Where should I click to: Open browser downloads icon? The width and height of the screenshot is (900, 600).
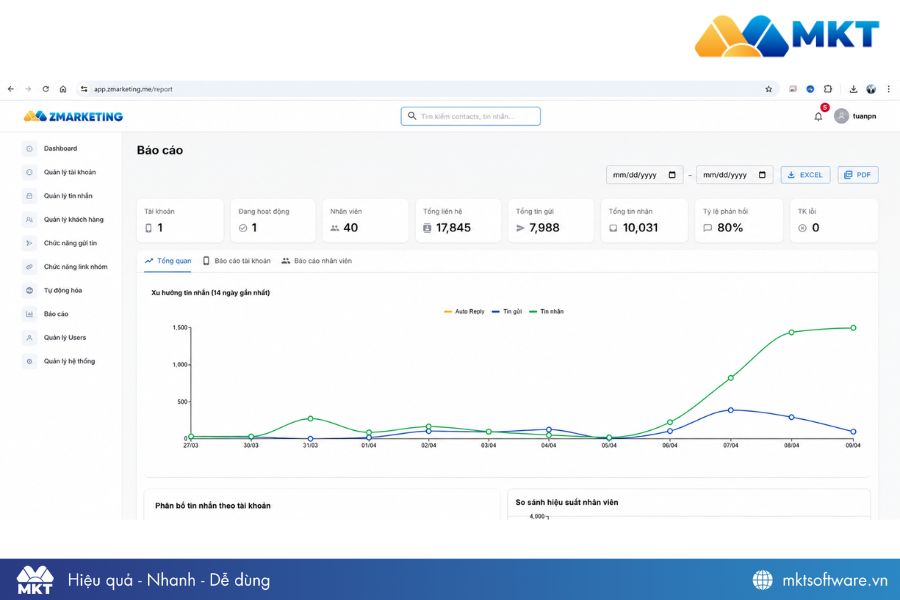(854, 89)
